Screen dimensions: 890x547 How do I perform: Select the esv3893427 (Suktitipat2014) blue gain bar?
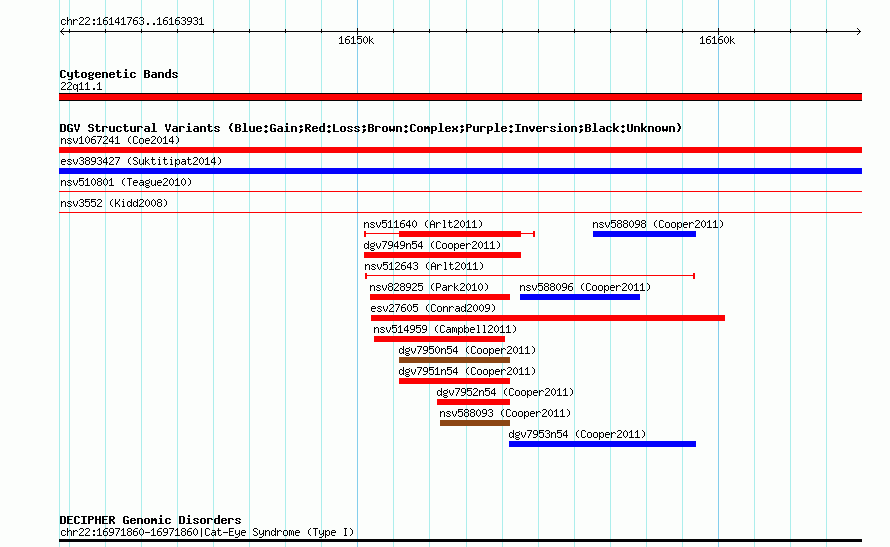460,171
